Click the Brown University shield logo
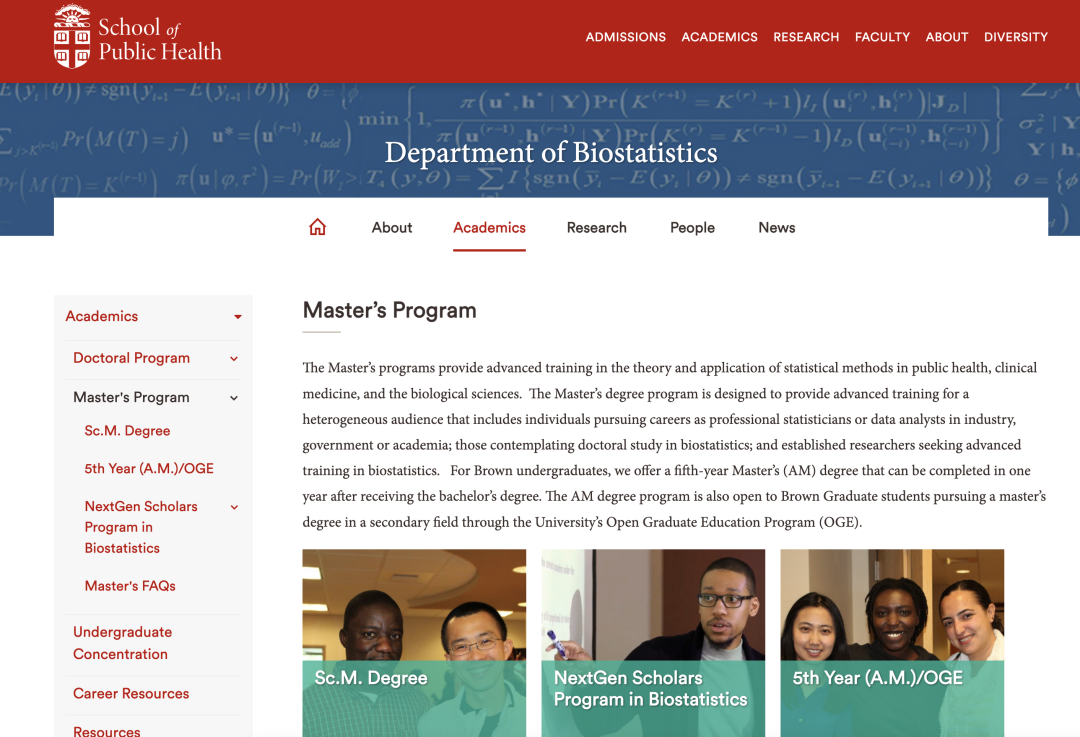Viewport: 1080px width, 737px height. (x=72, y=36)
